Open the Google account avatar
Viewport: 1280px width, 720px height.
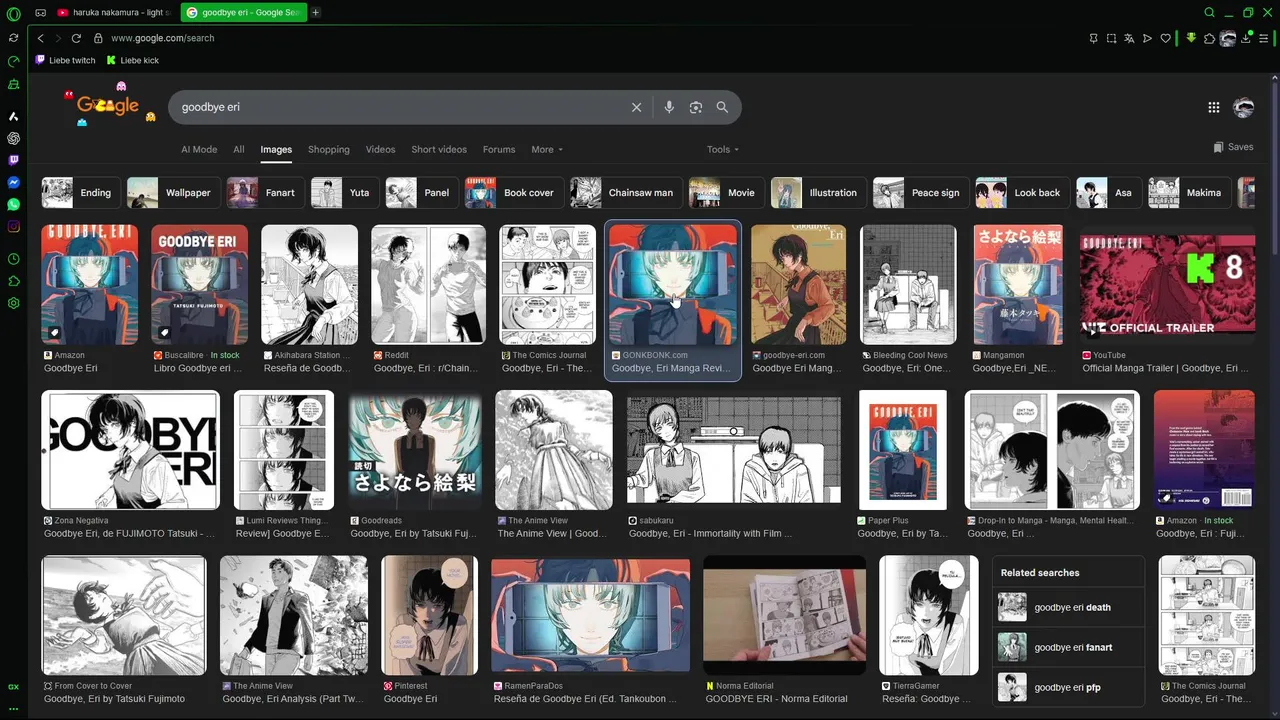1244,107
